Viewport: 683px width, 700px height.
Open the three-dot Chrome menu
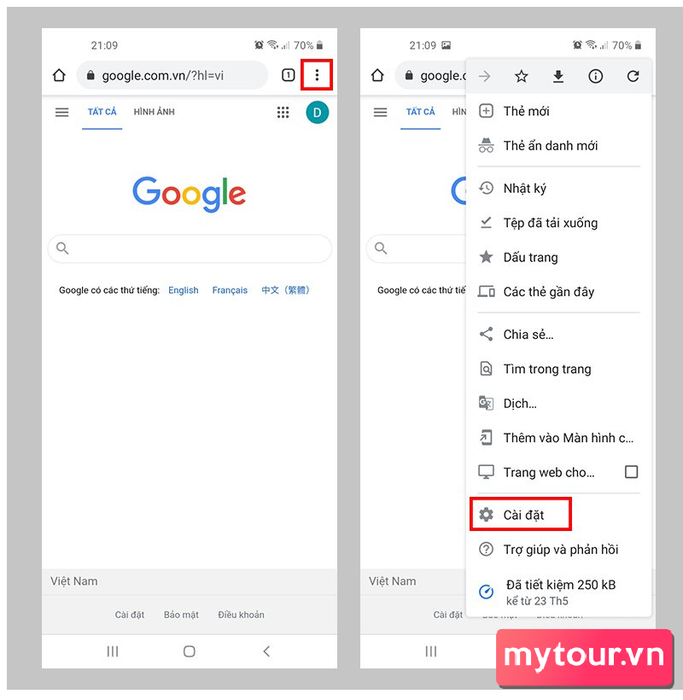(317, 75)
